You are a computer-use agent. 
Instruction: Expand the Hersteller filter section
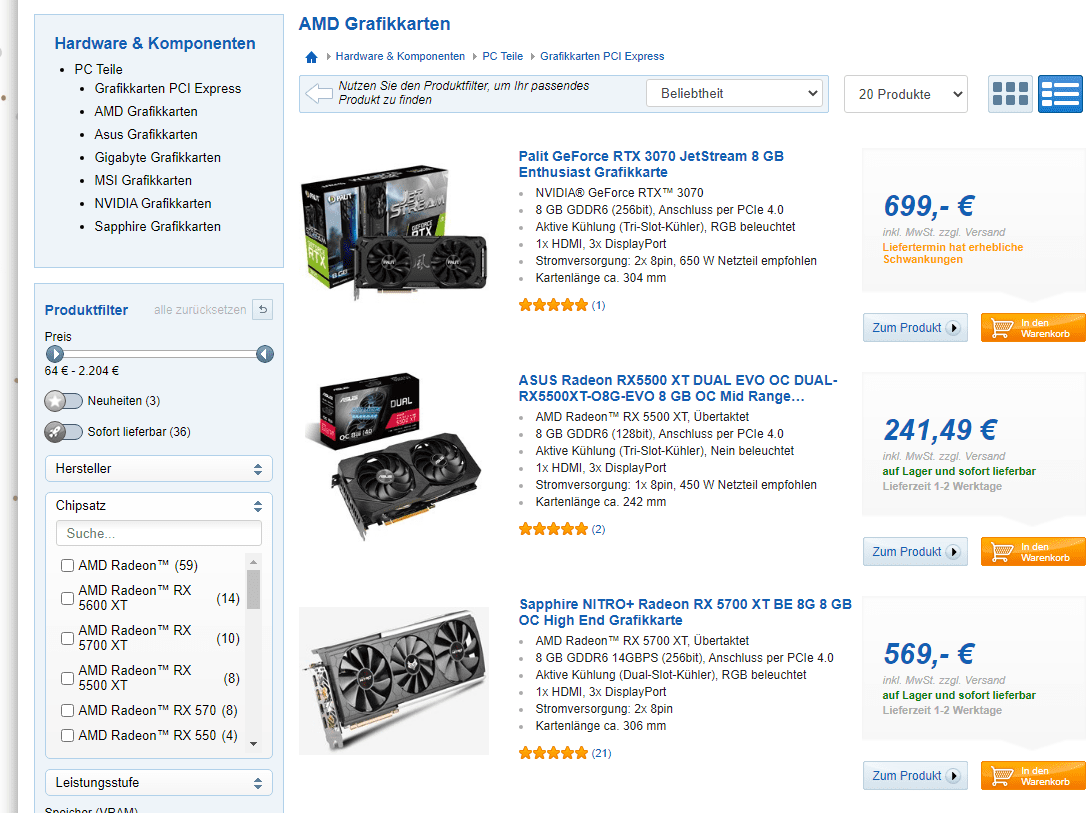(x=159, y=469)
